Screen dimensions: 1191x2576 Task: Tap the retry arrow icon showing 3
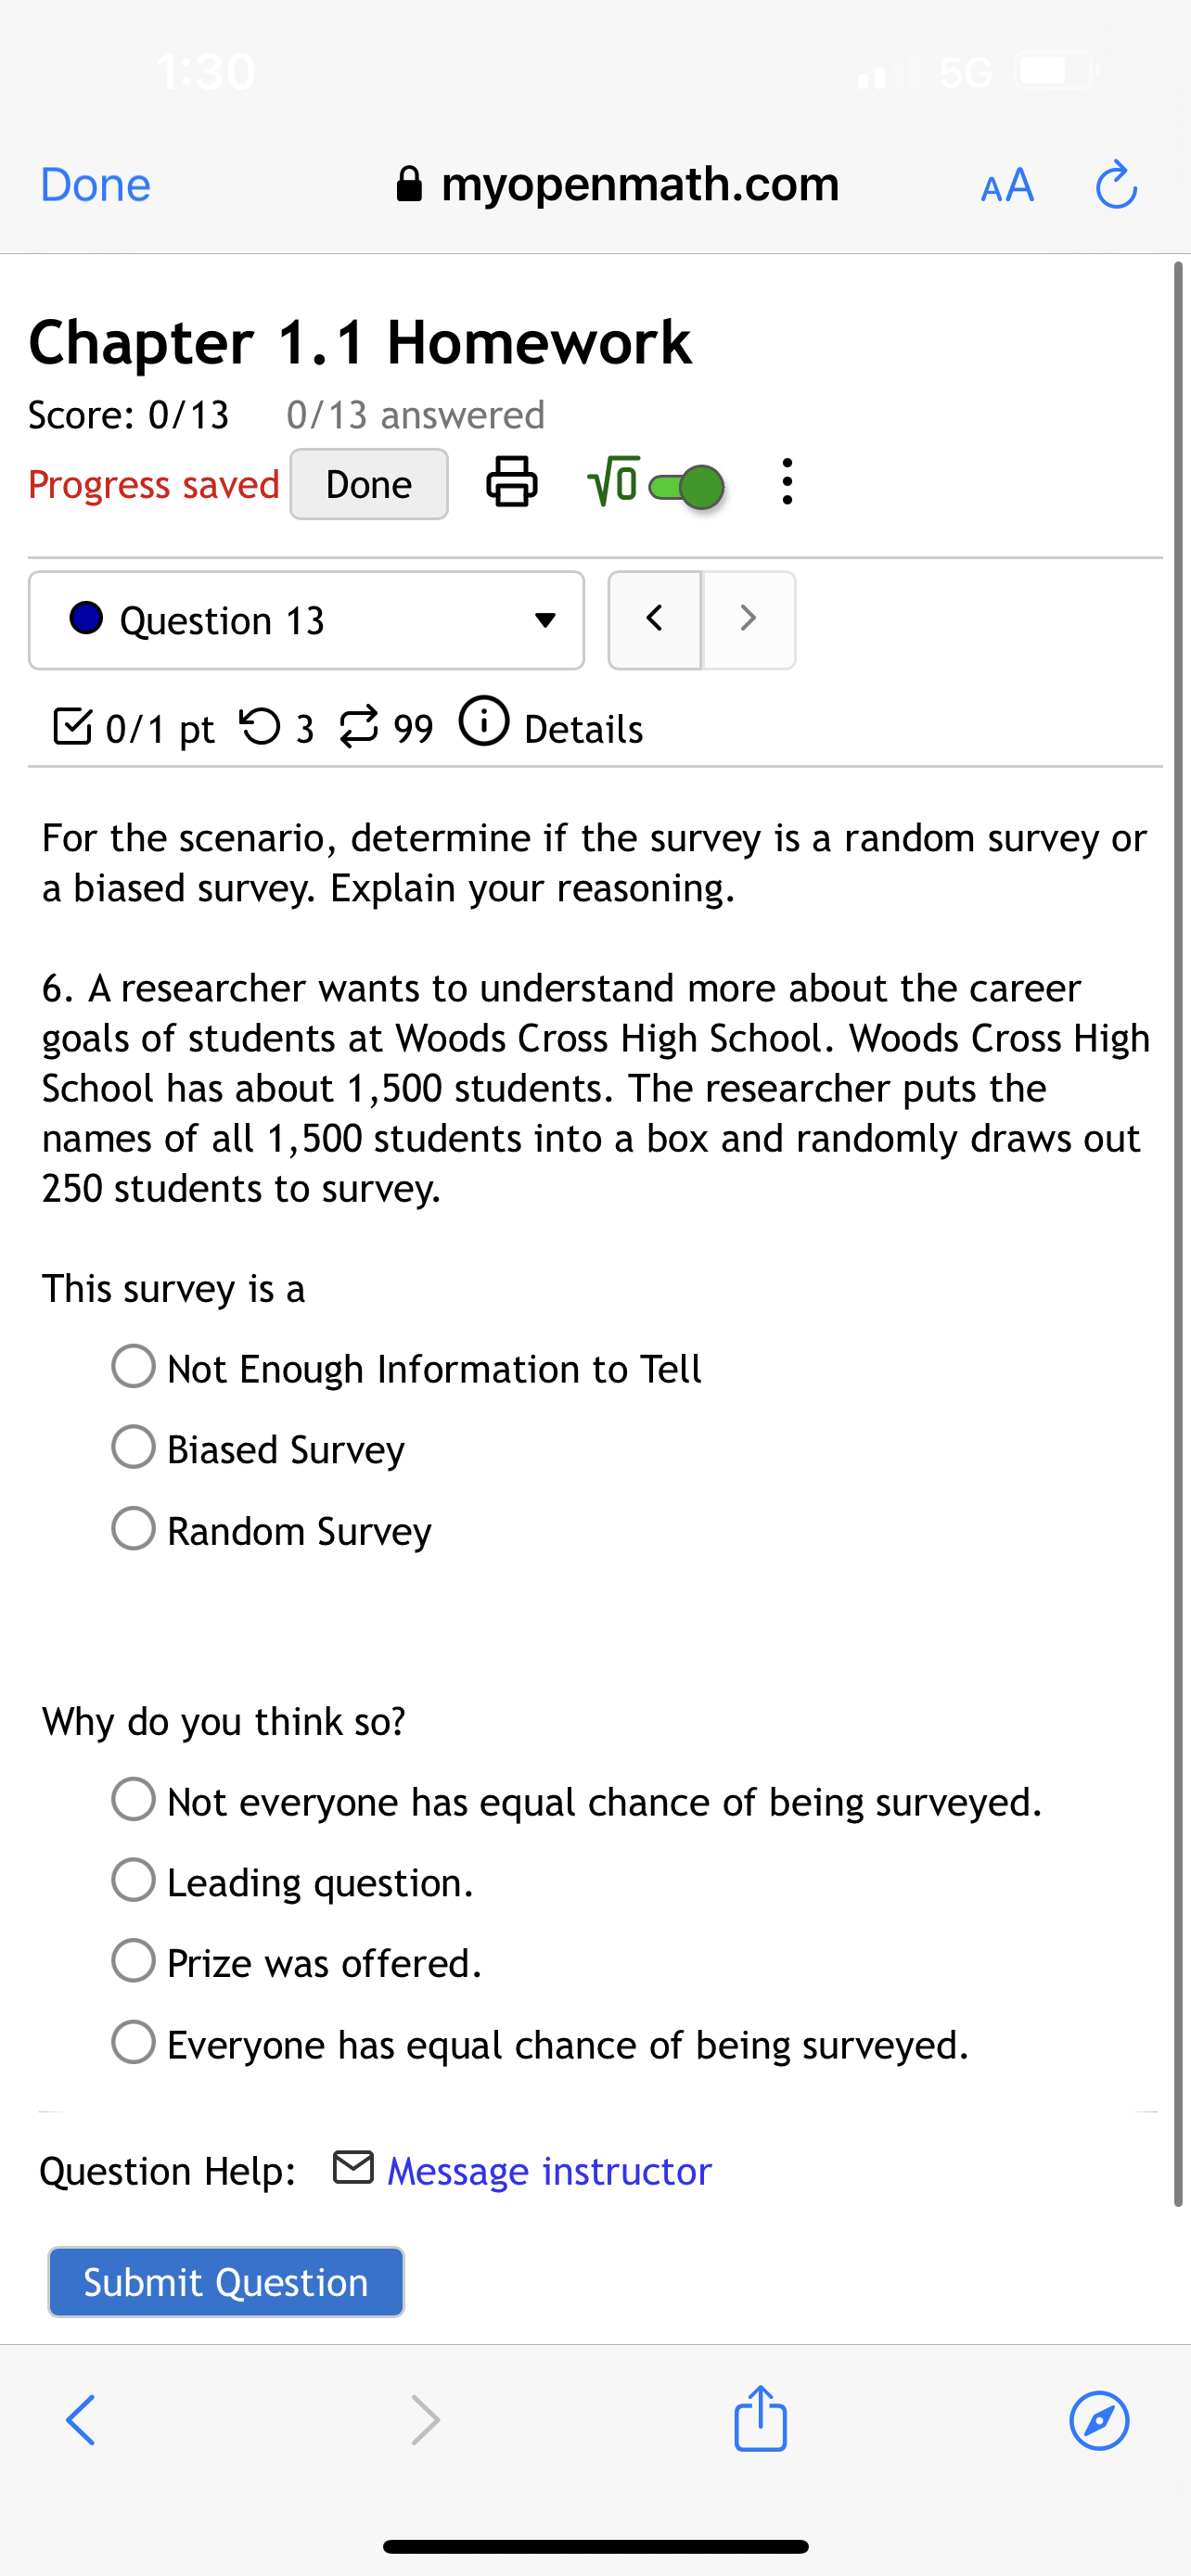263,726
